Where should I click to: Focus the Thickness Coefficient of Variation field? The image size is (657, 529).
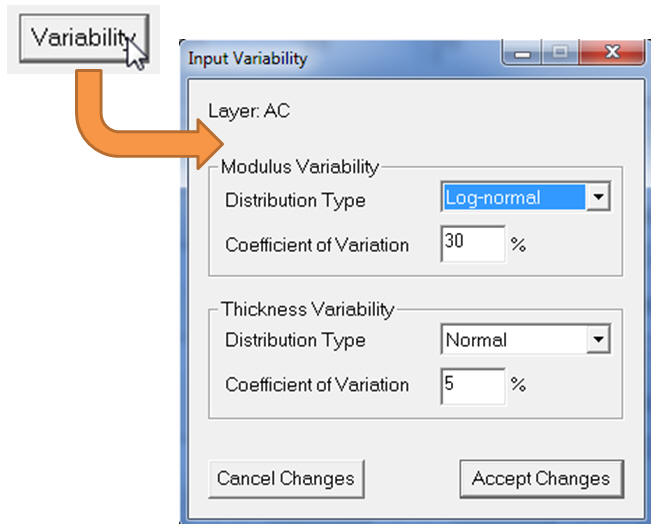[472, 385]
